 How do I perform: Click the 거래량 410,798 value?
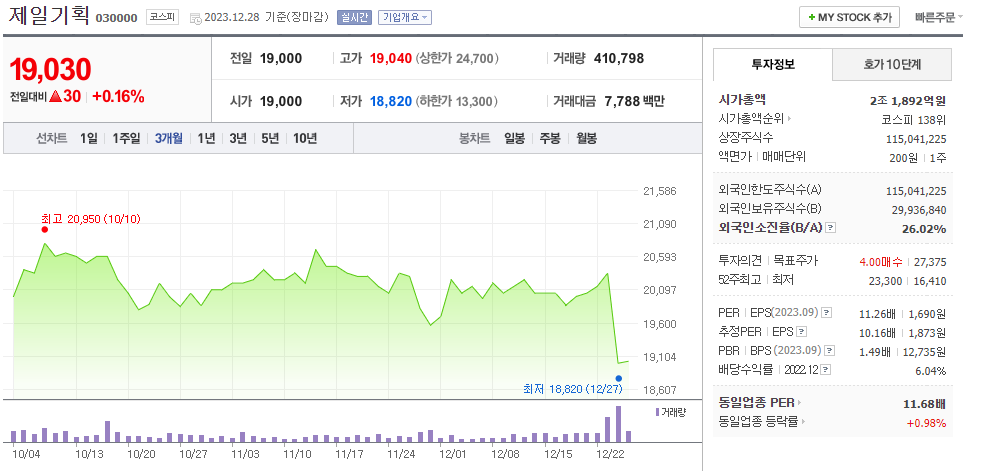tap(619, 58)
